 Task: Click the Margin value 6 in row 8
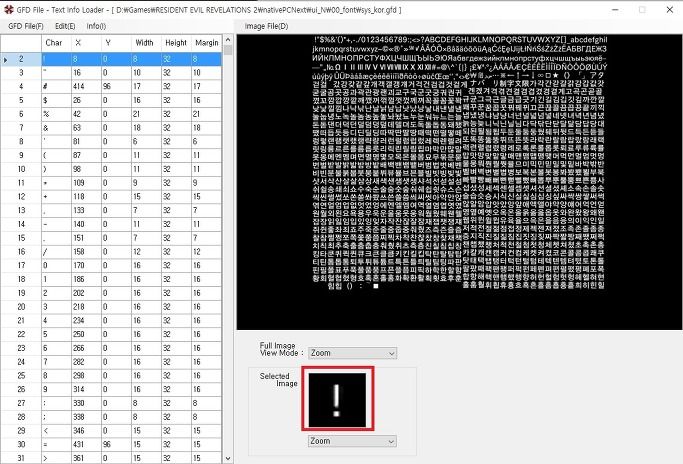pyautogui.click(x=206, y=142)
